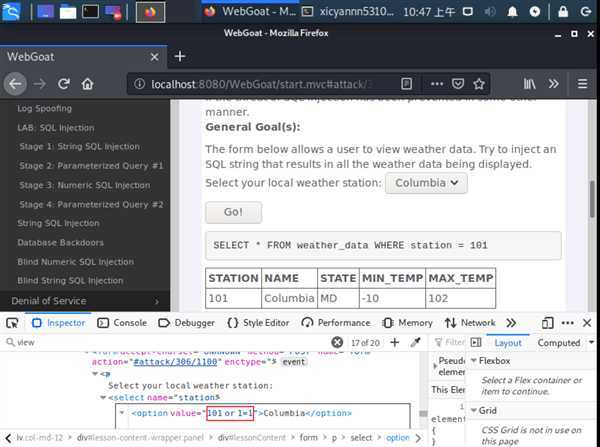Viewport: 600px width, 447px height.
Task: Pick a color with the eyedropper
Action: point(415,342)
